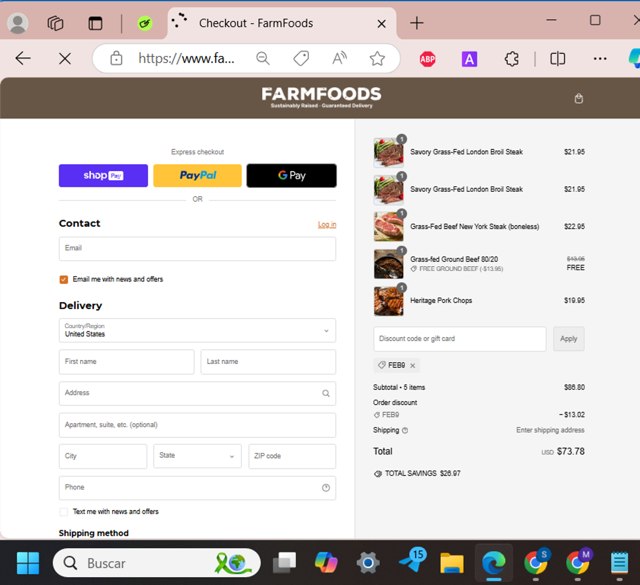Image resolution: width=640 pixels, height=585 pixels.
Task: Open a new browser tab
Action: pos(416,23)
